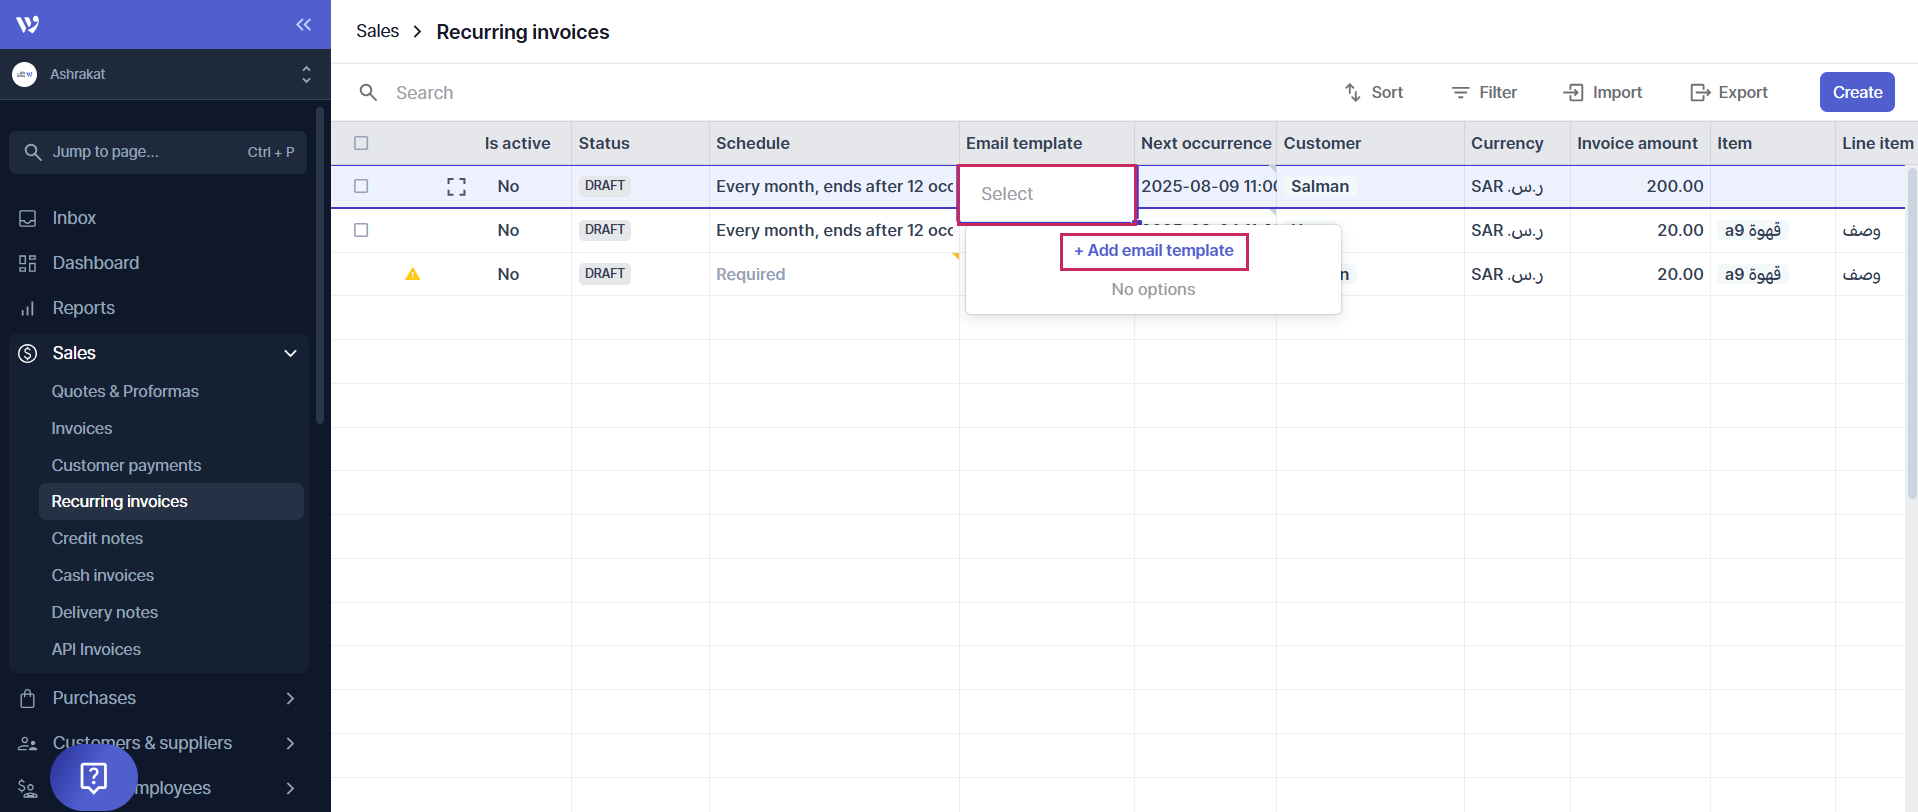
Task: Click the yellow warning triangle icon
Action: point(412,274)
